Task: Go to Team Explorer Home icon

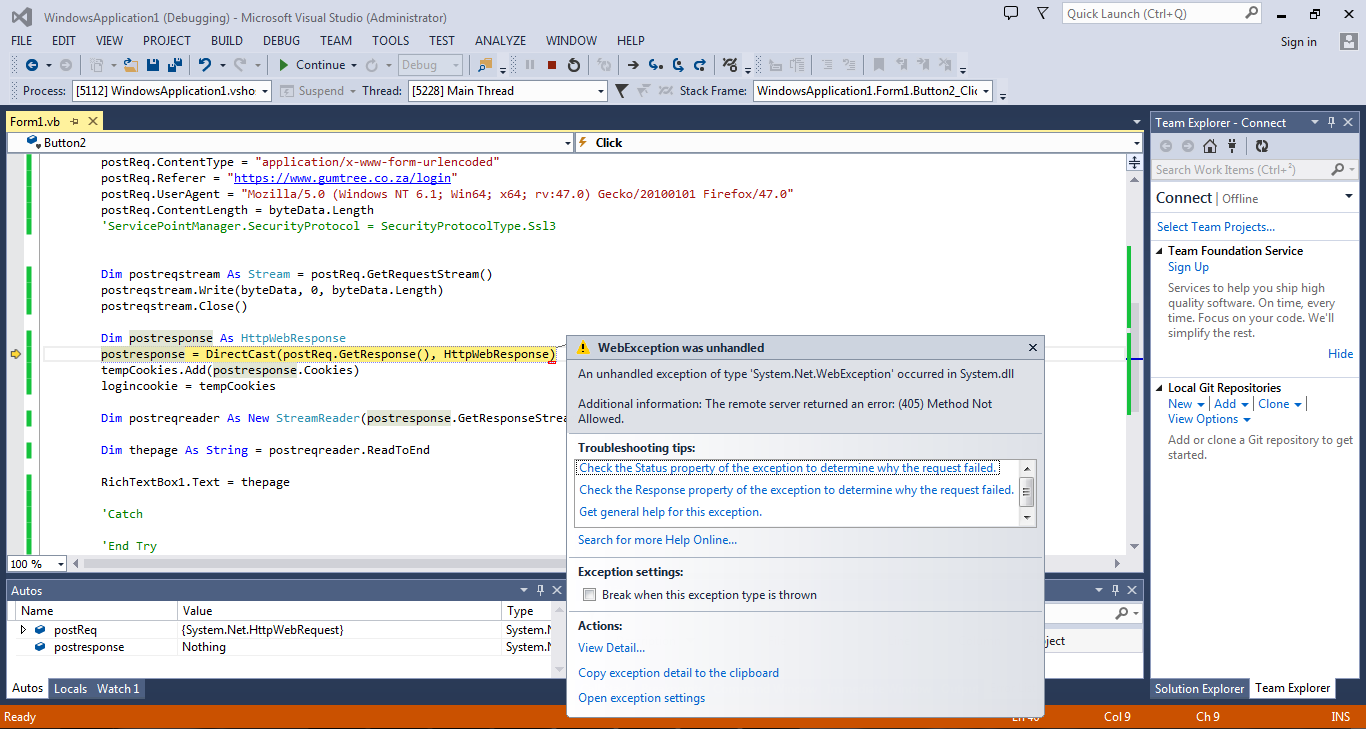Action: click(x=1209, y=146)
